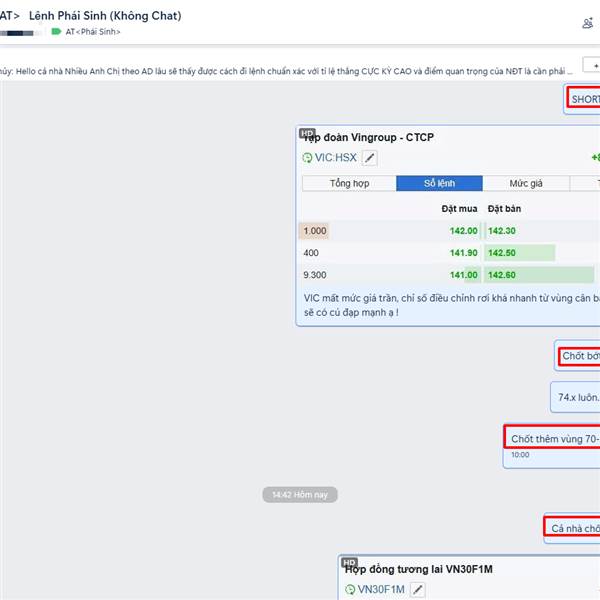Click the green AT<Phái Sinh> tag icon

point(56,31)
